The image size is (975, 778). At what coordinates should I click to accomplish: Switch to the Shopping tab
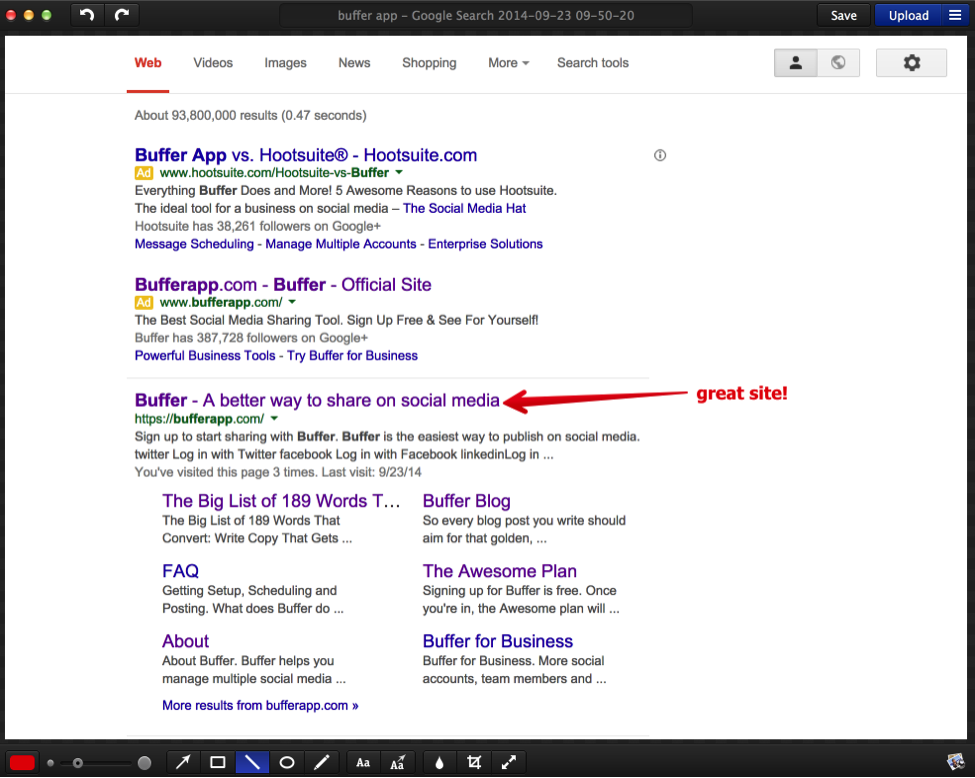(429, 63)
